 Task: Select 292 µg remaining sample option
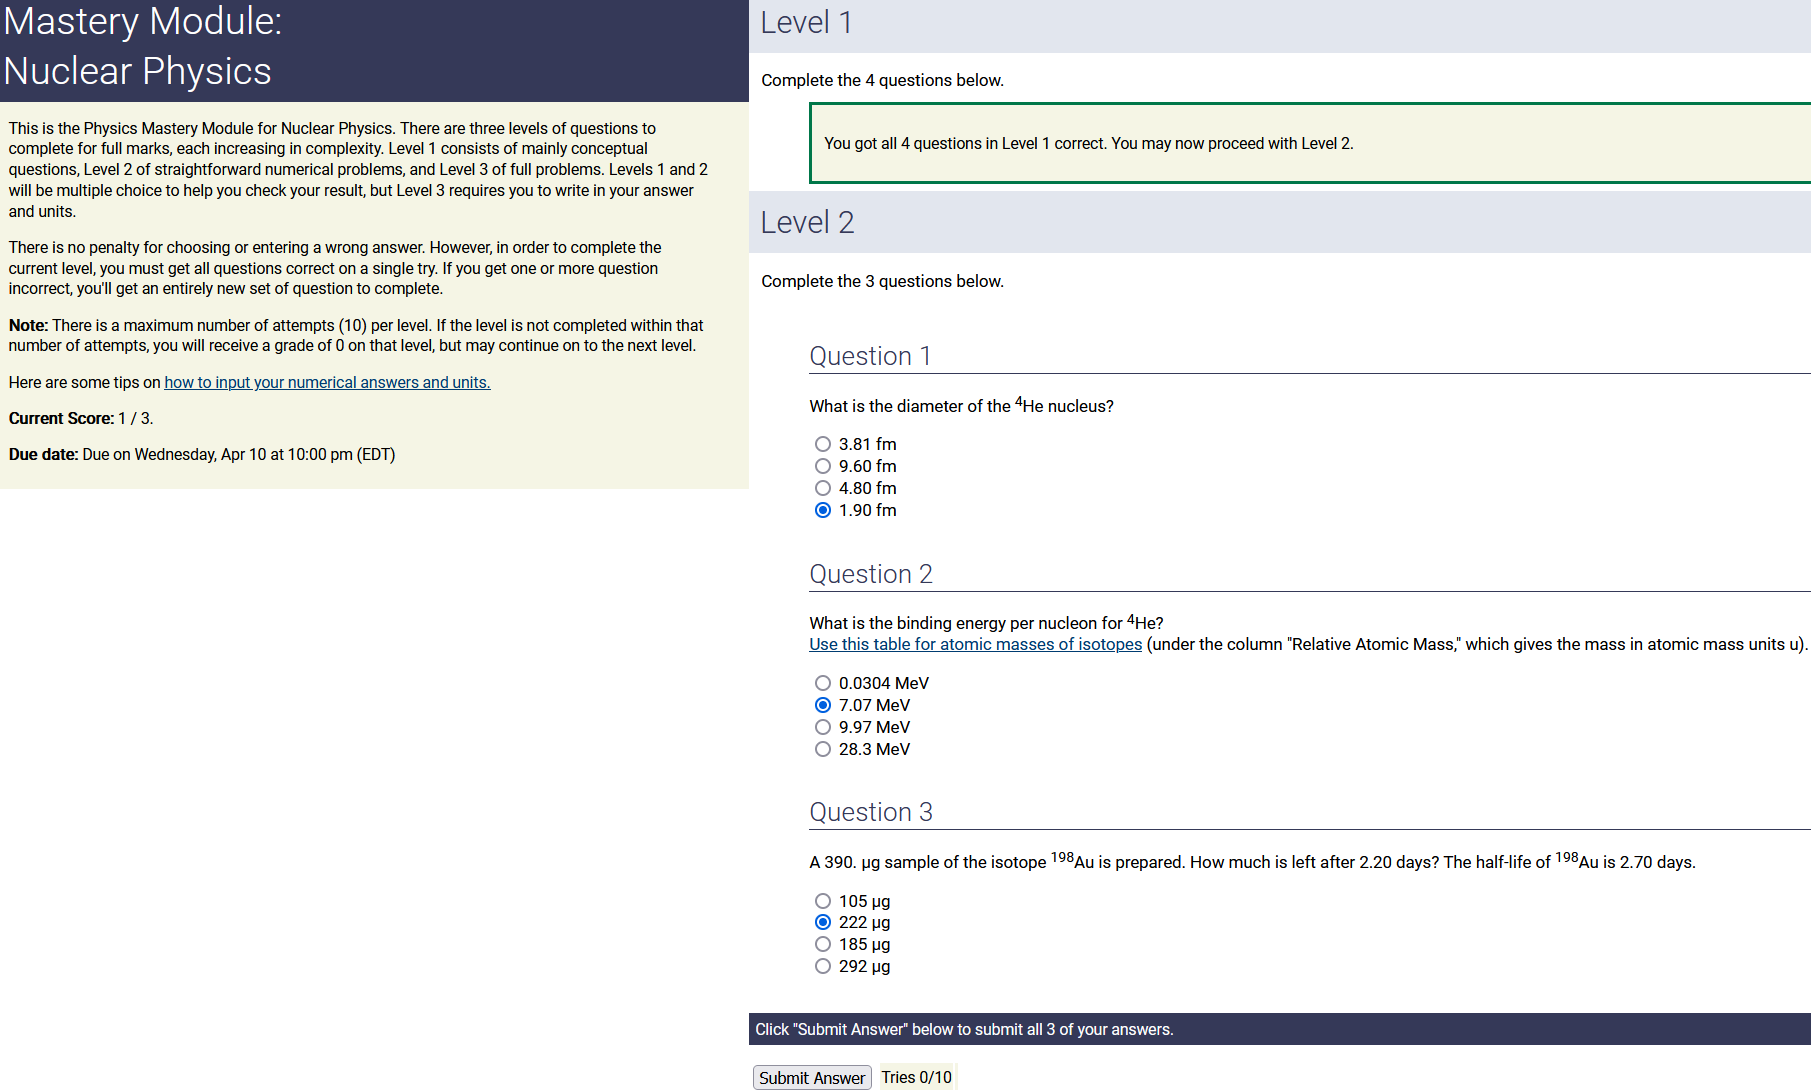pos(823,966)
